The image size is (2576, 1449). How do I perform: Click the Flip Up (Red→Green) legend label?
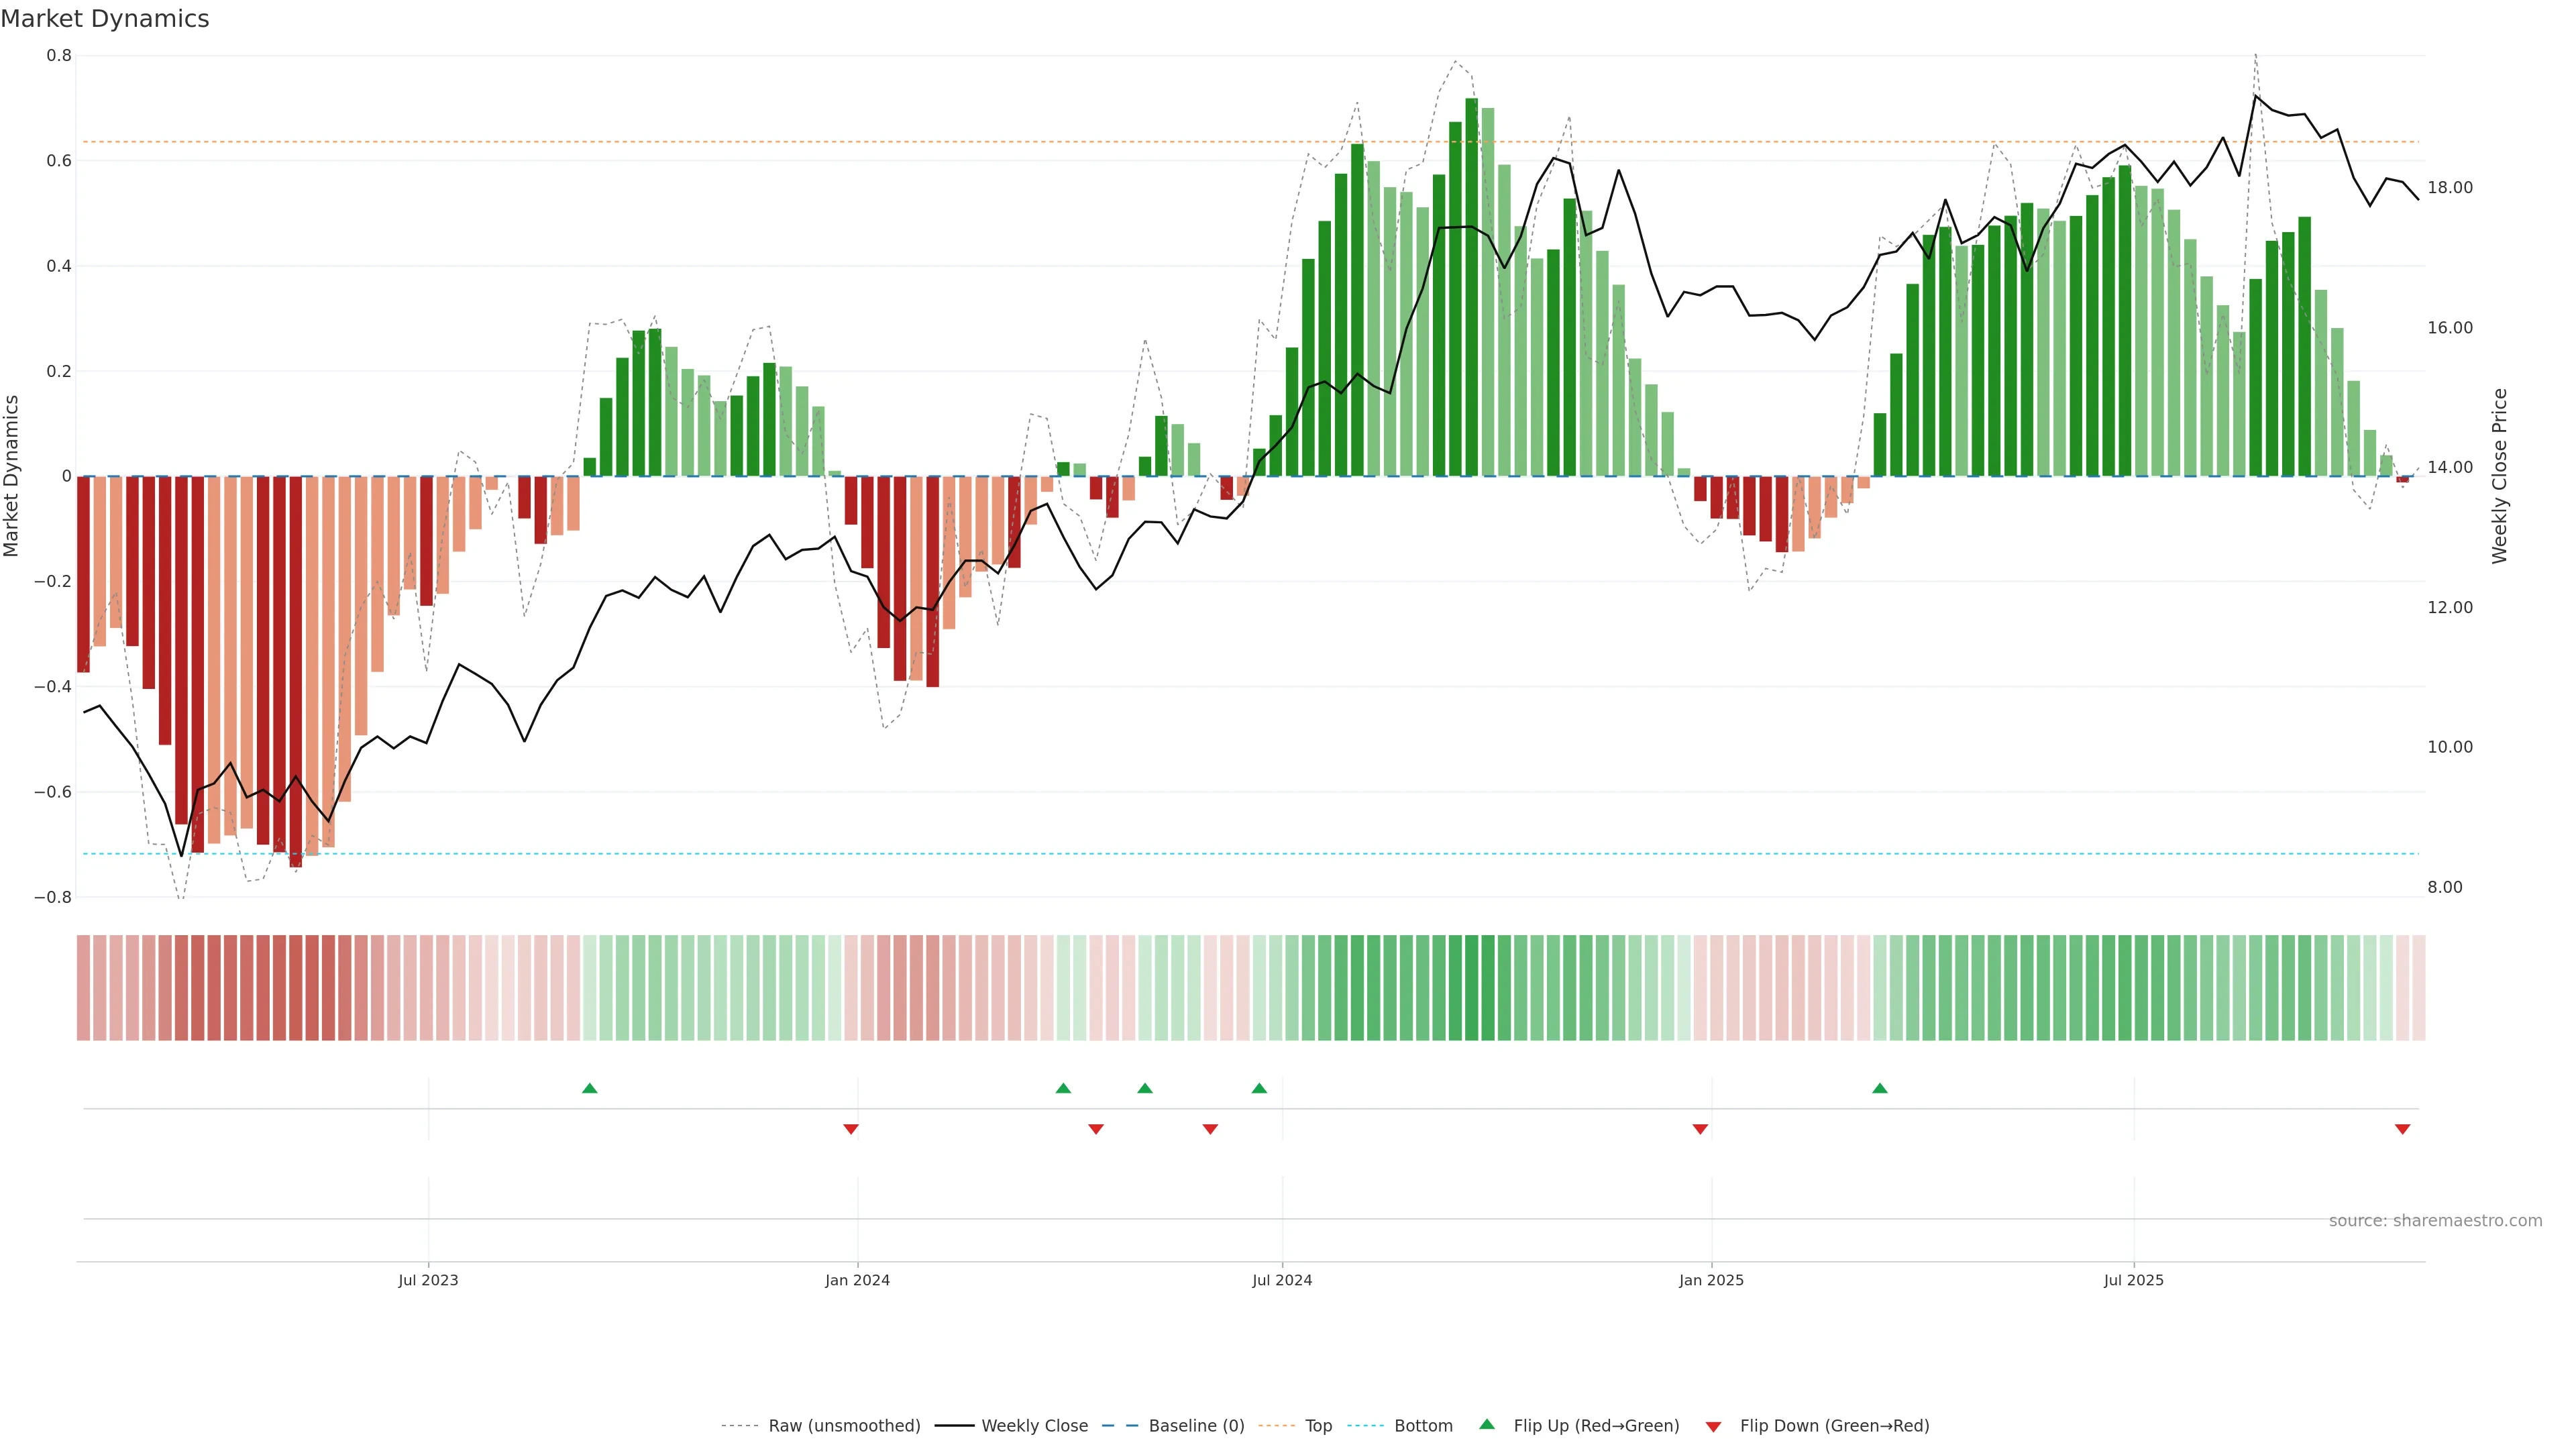coord(1596,1425)
